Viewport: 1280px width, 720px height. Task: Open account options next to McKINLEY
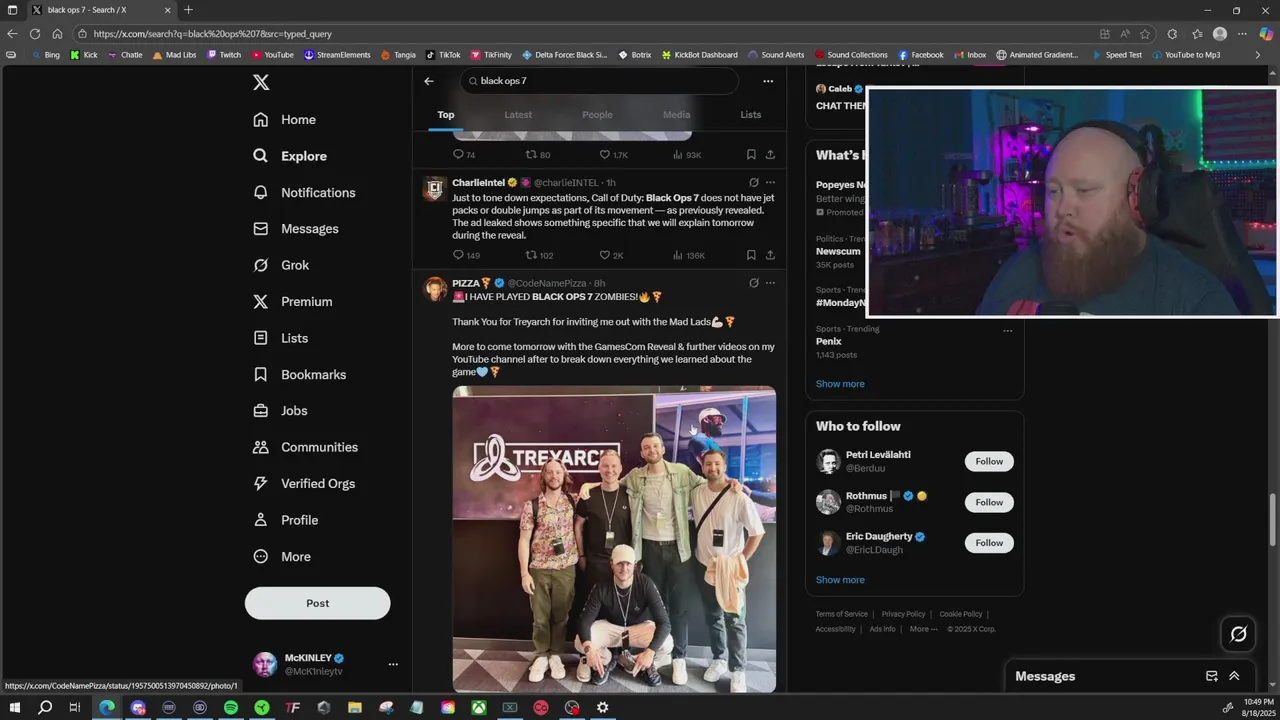click(x=393, y=664)
